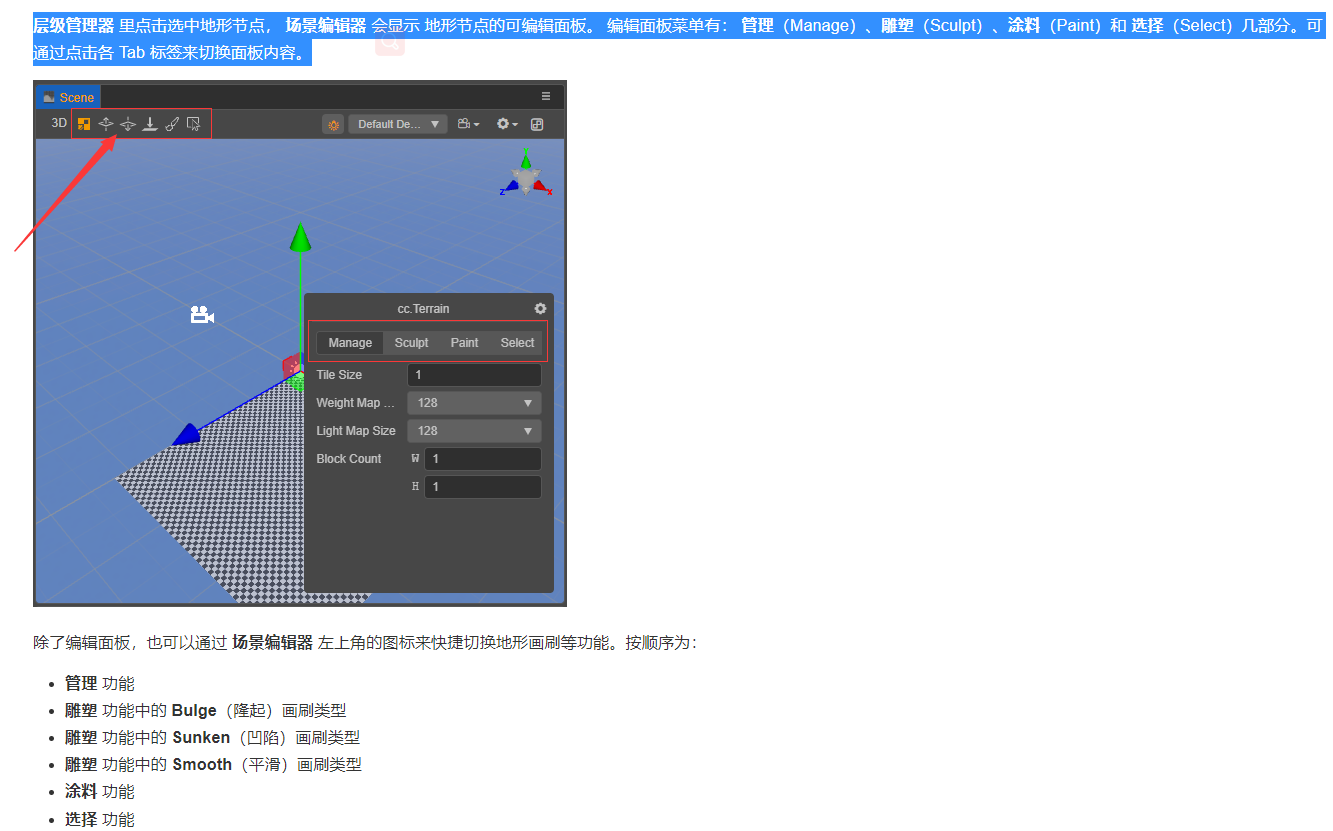Open the scene camera options dropdown

point(468,124)
